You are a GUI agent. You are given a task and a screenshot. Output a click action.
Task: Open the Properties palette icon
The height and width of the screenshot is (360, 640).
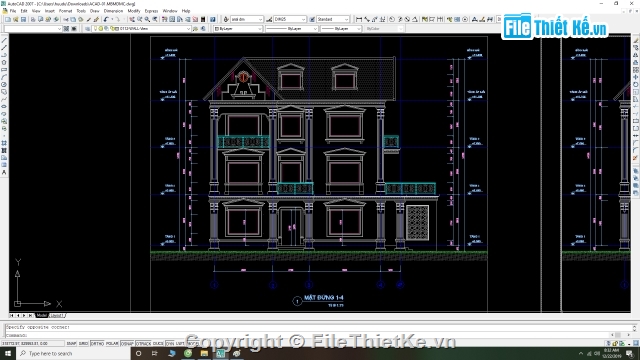(x=164, y=19)
